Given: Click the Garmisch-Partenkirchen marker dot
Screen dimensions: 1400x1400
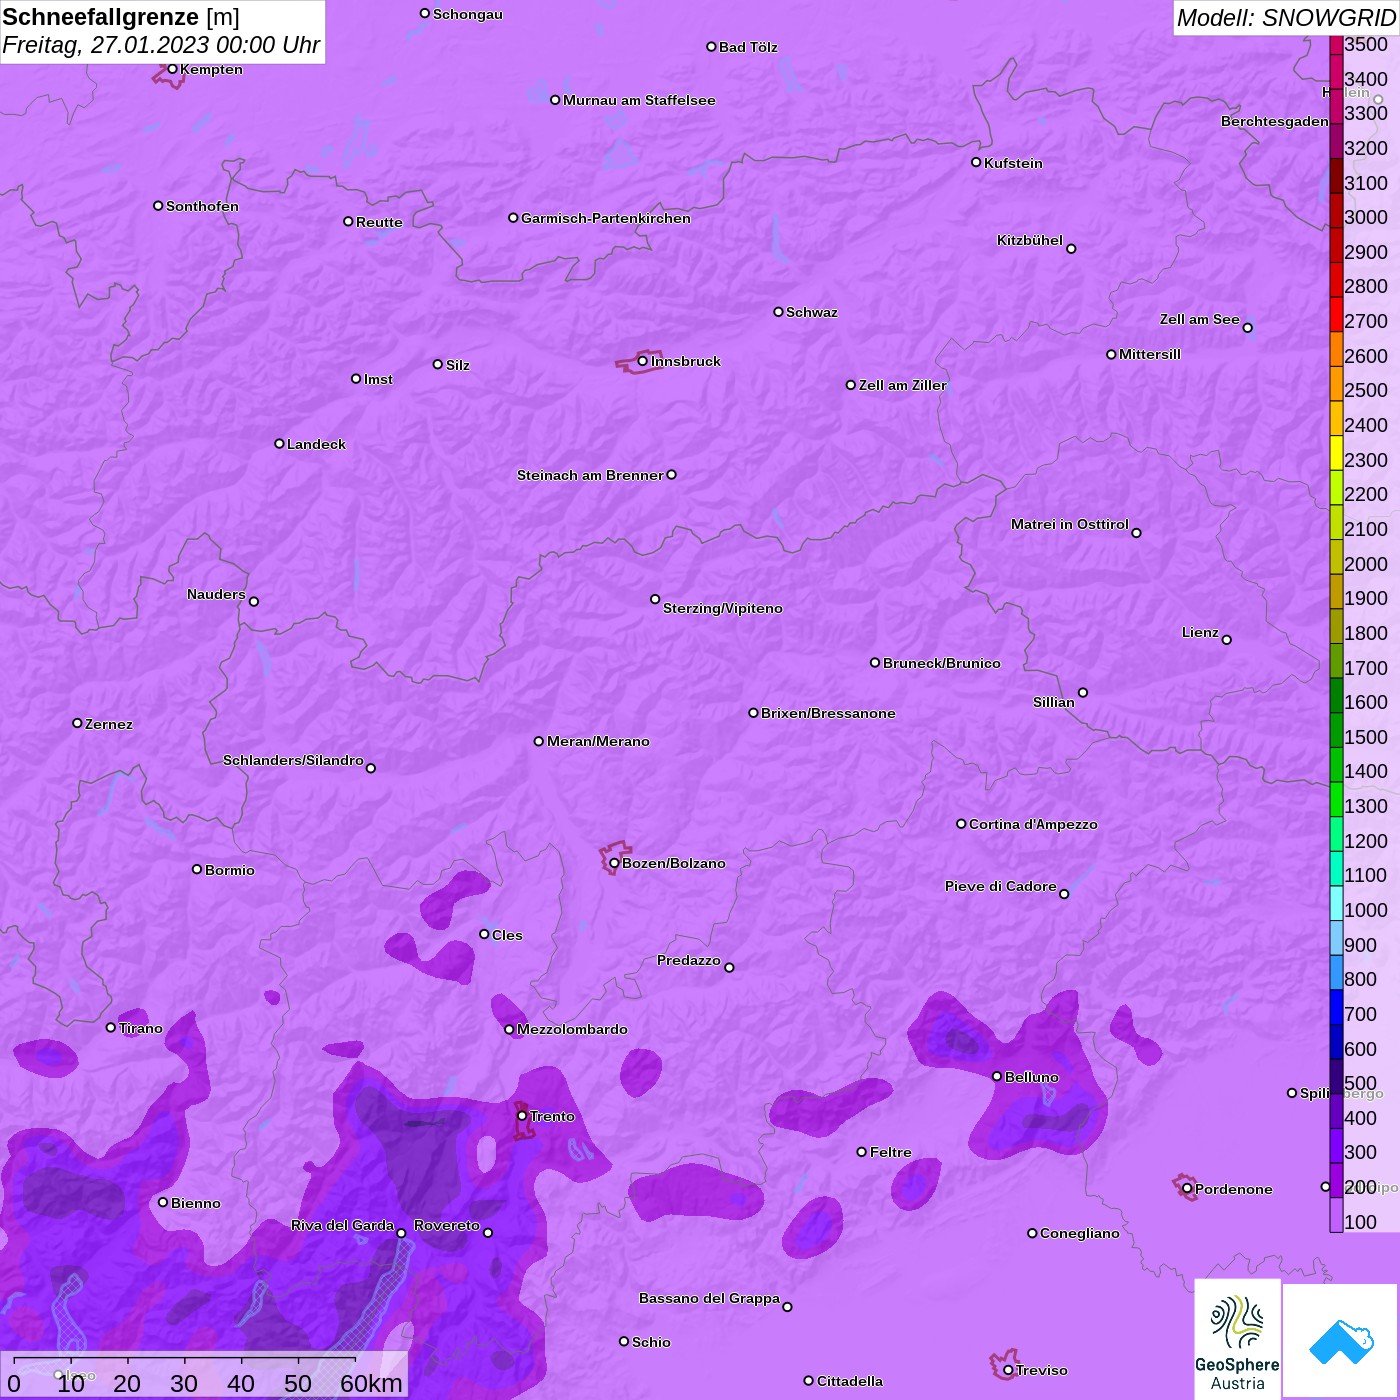Looking at the screenshot, I should 513,217.
